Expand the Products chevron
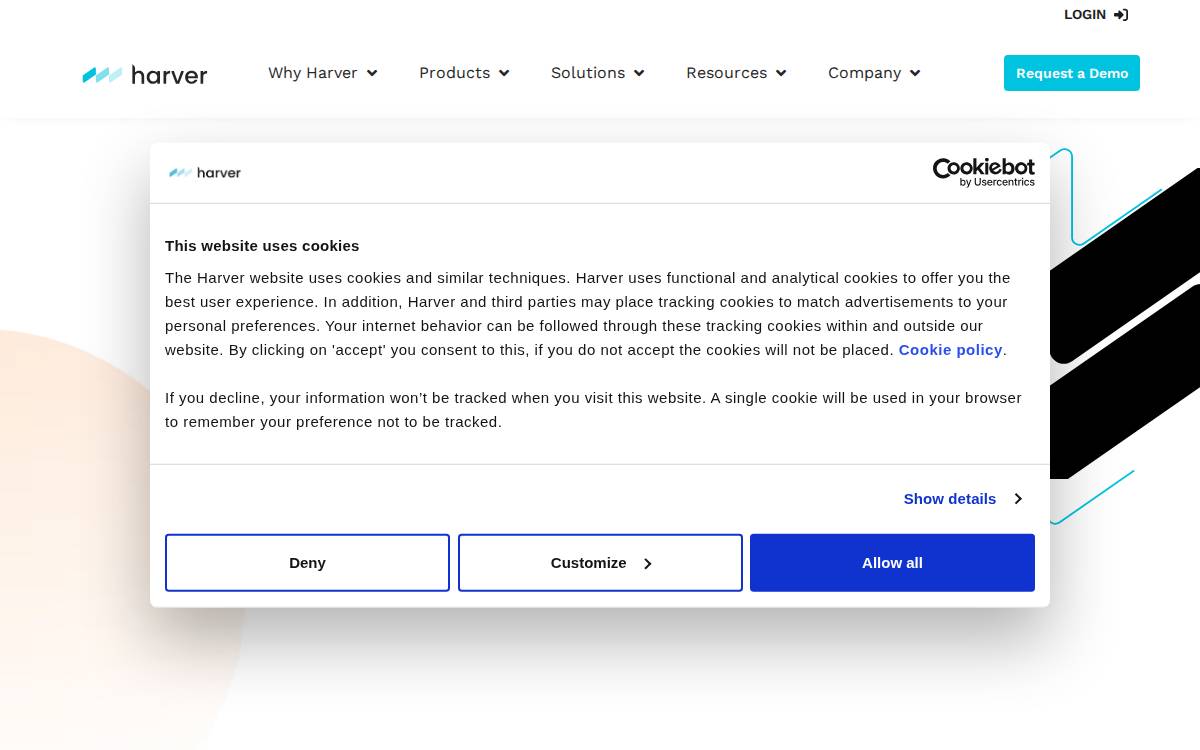This screenshot has width=1200, height=750. click(x=504, y=73)
